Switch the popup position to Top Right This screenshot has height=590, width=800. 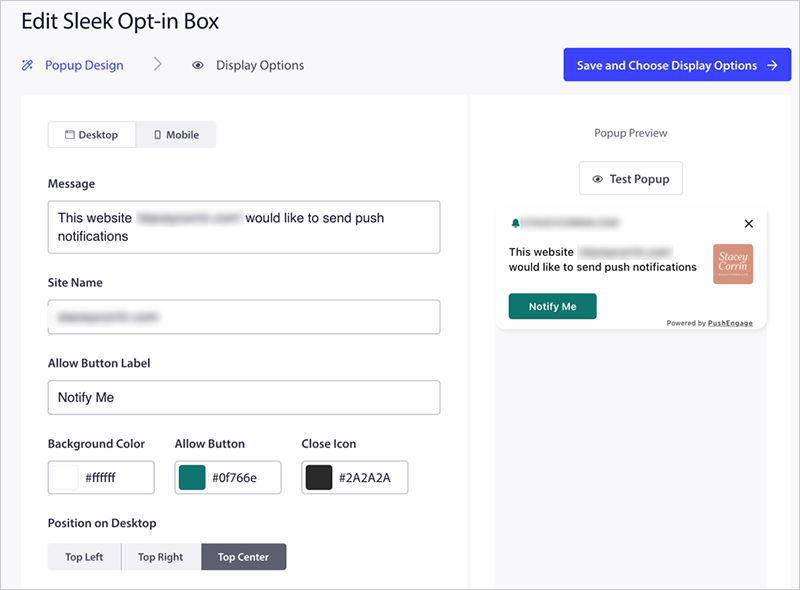coord(161,556)
